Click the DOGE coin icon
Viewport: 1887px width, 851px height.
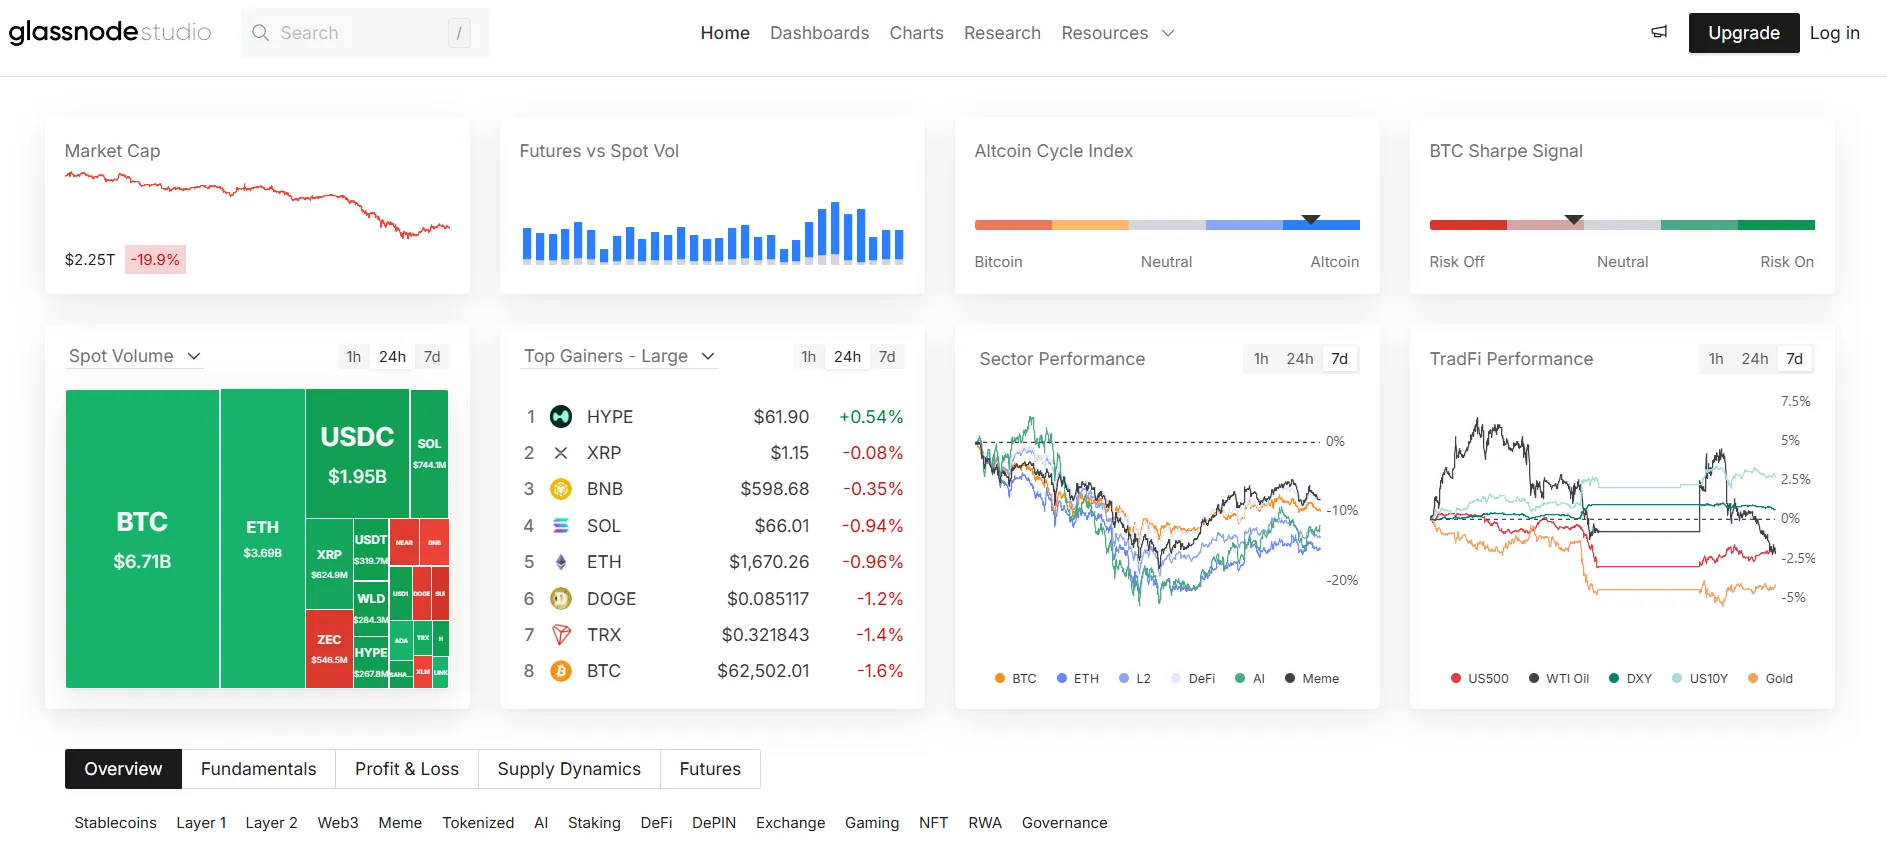click(x=561, y=598)
